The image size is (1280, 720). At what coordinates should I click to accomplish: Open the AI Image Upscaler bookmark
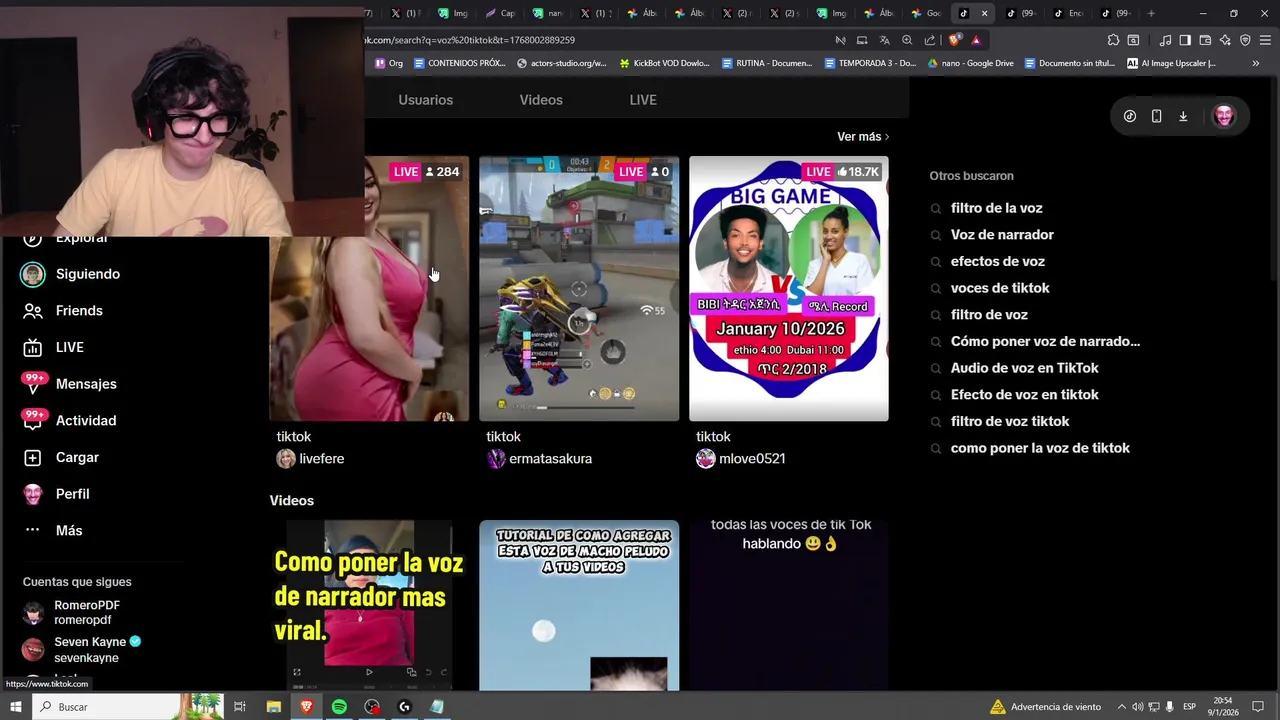(x=1171, y=63)
